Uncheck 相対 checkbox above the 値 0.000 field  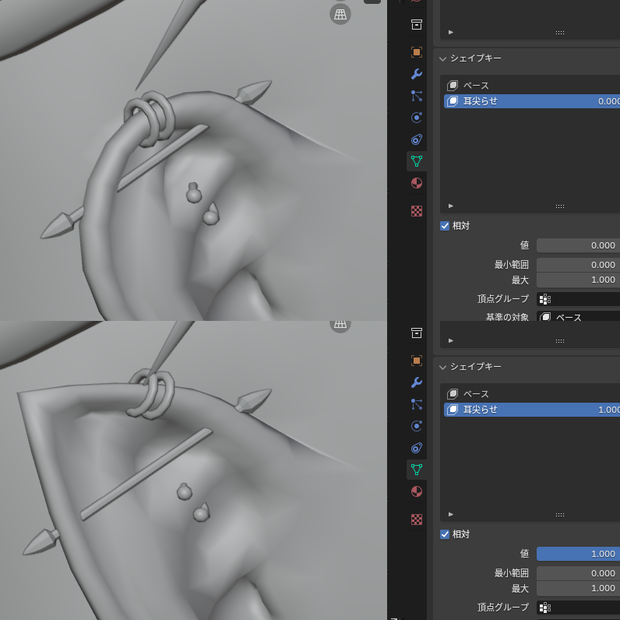coord(445,226)
